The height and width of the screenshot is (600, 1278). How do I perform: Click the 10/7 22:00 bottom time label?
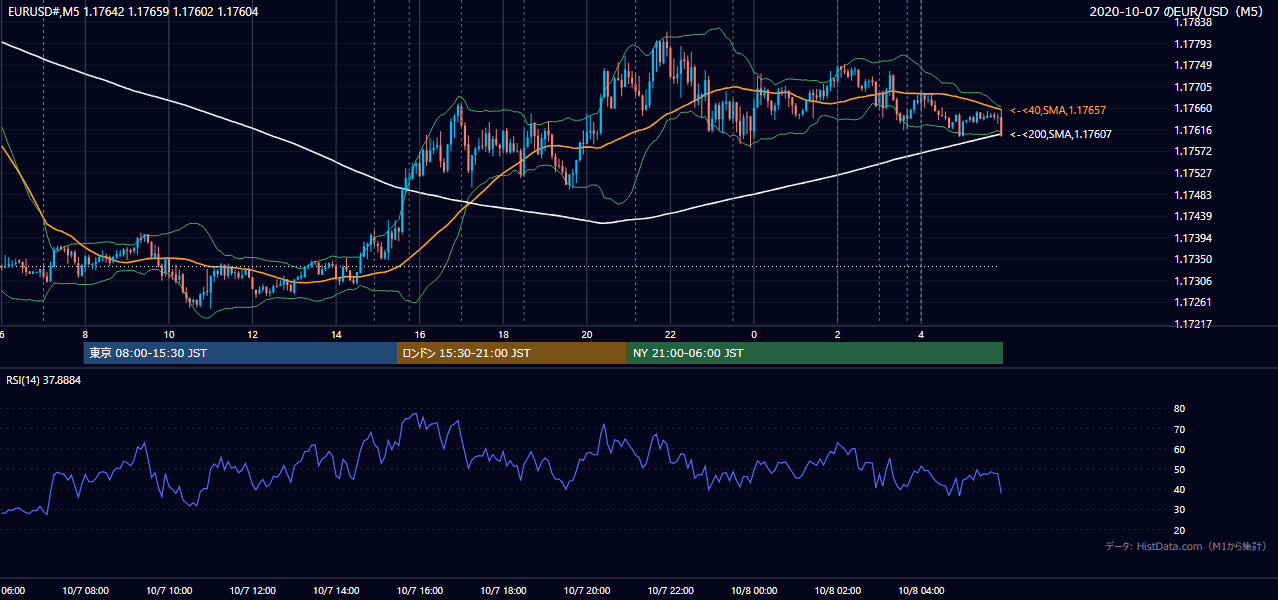tap(670, 591)
